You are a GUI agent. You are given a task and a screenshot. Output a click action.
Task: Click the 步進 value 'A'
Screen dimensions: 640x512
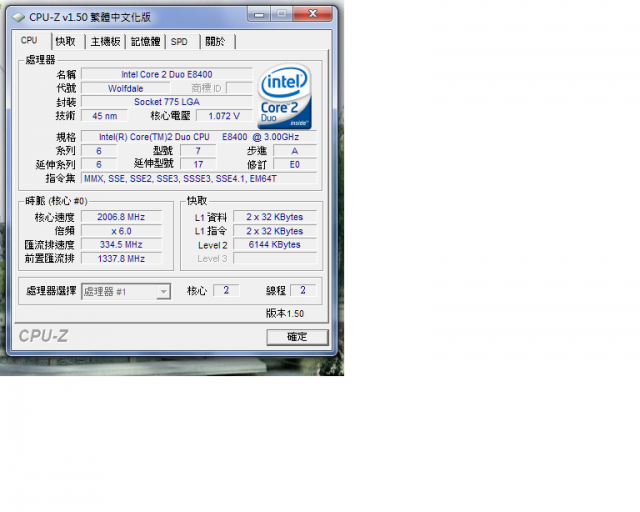295,151
